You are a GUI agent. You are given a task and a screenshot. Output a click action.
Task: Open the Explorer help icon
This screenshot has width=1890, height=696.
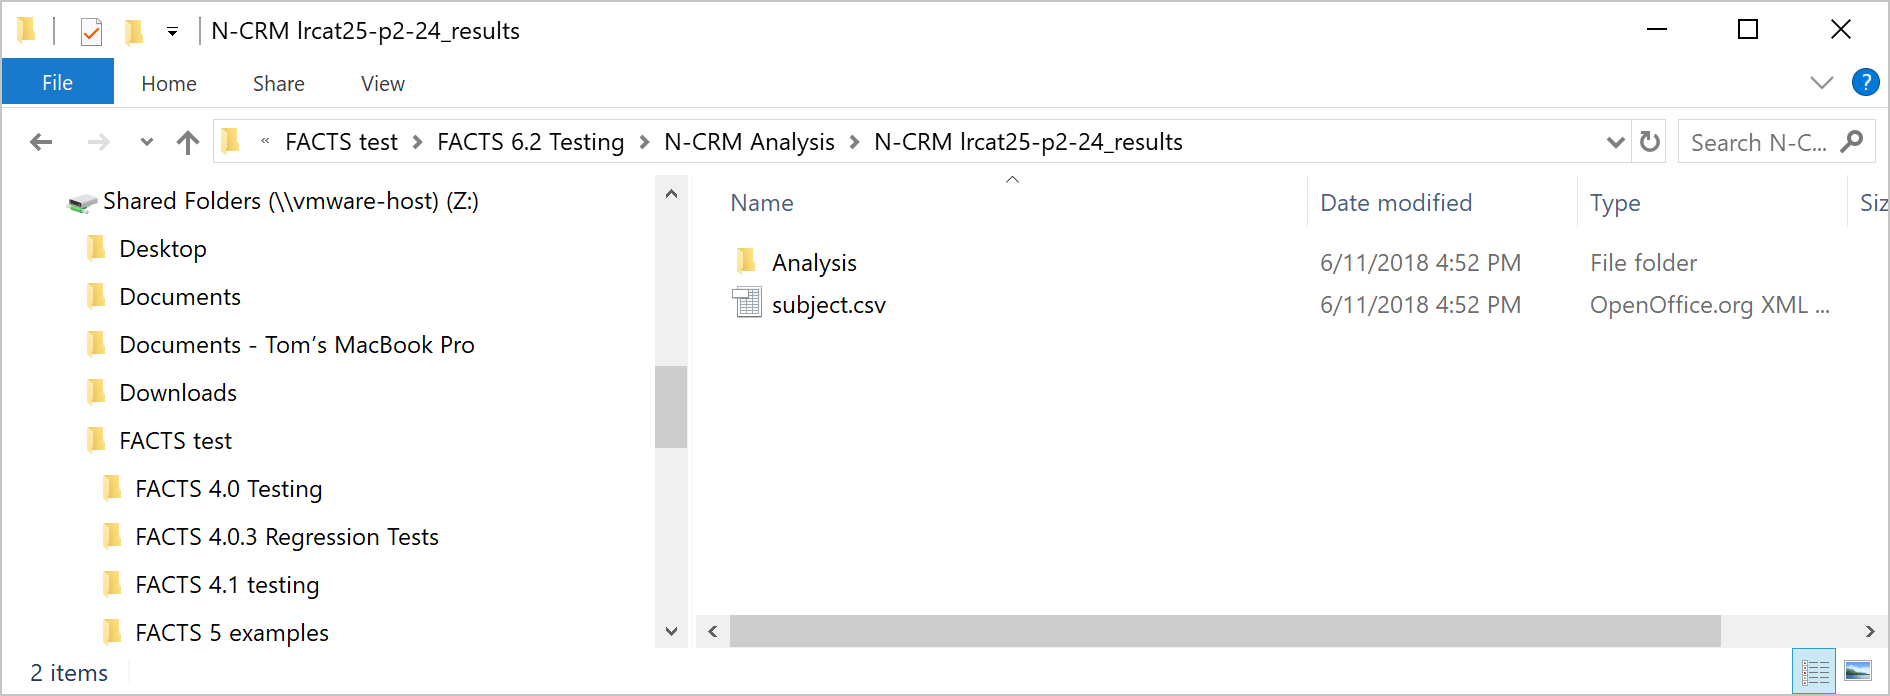click(x=1865, y=82)
